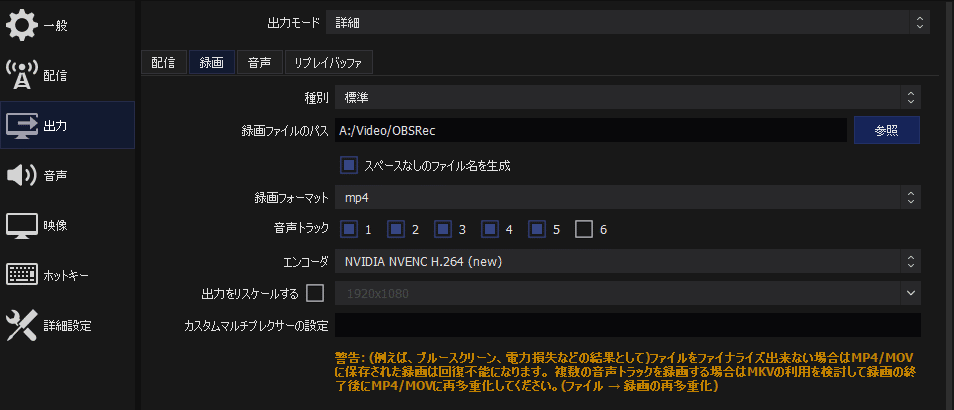Click the orange 警告 warning text
This screenshot has width=954, height=410.
coord(626,371)
